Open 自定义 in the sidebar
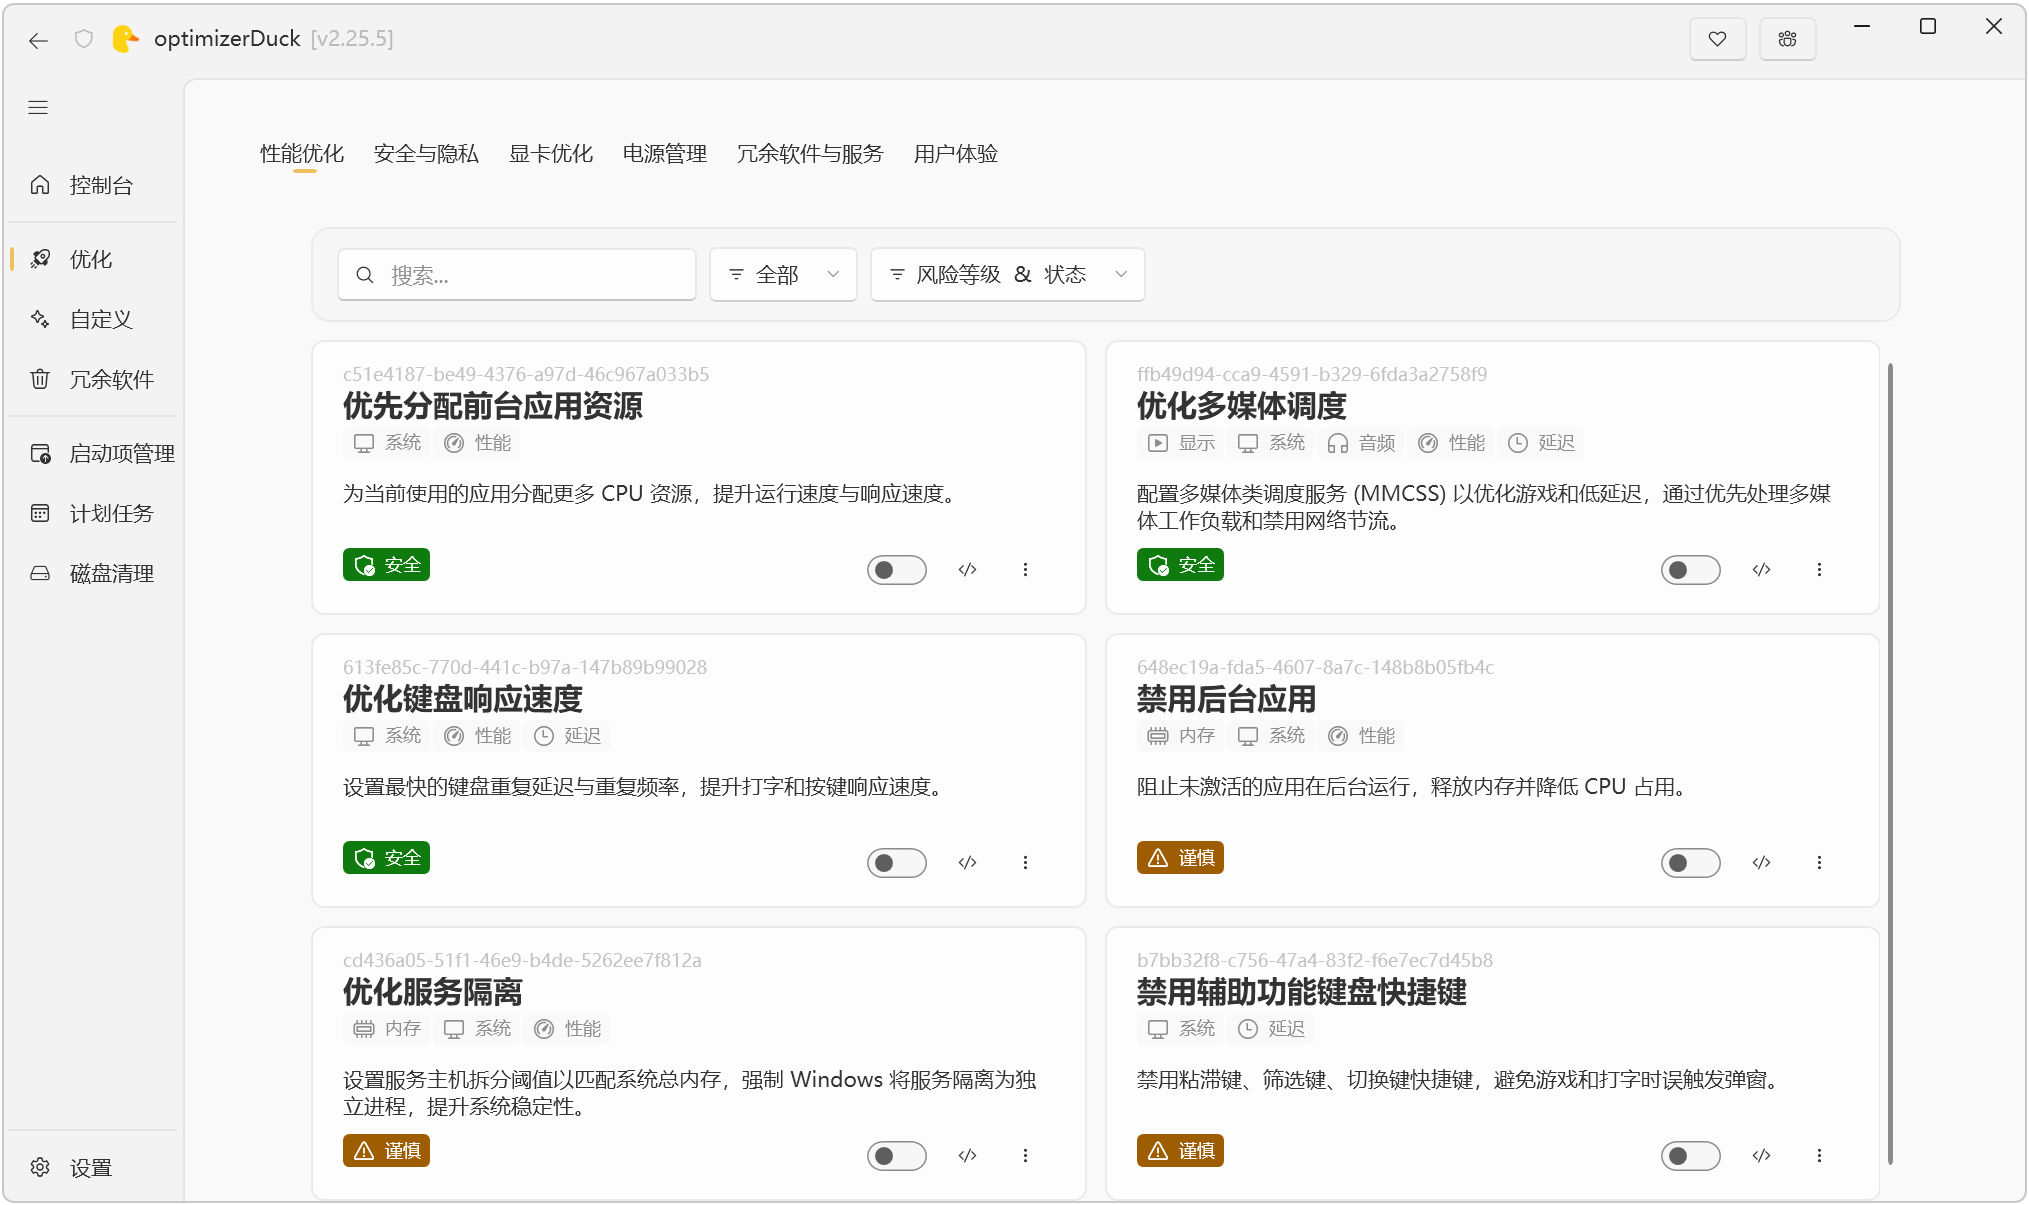The width and height of the screenshot is (2029, 1205). 94,319
